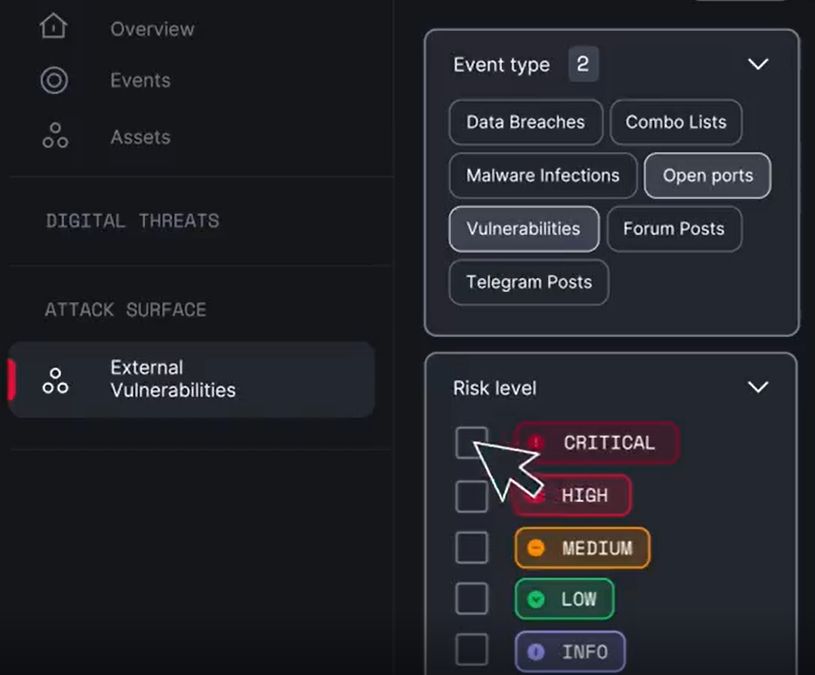The image size is (815, 675).
Task: Click the red alert icon in the CRITICAL badge
Action: 535,442
